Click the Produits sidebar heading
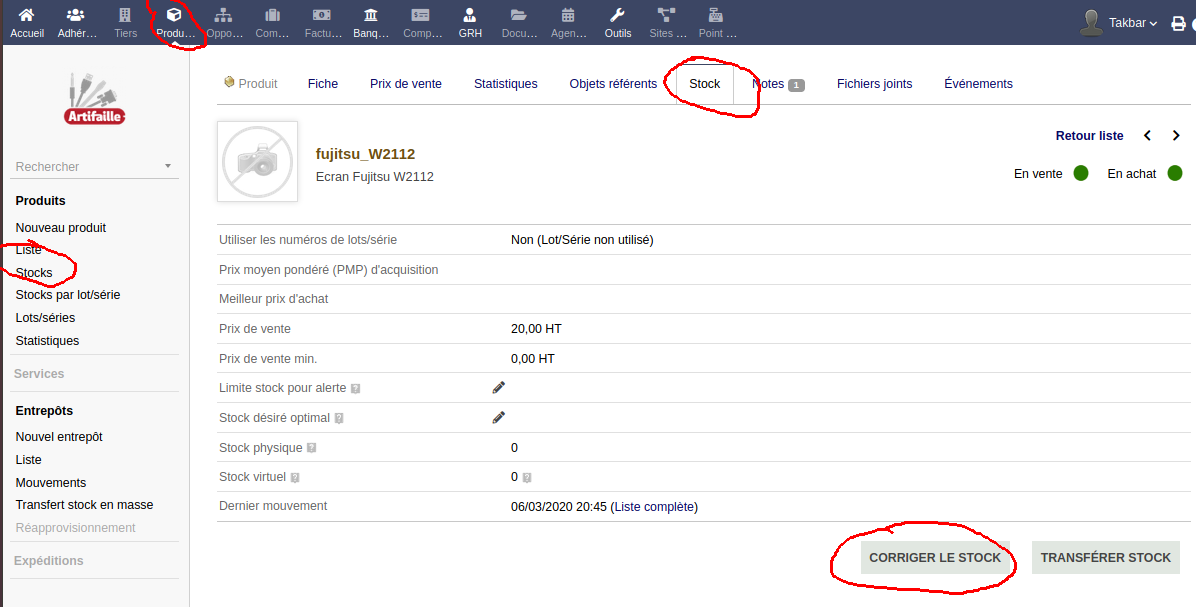 [40, 201]
